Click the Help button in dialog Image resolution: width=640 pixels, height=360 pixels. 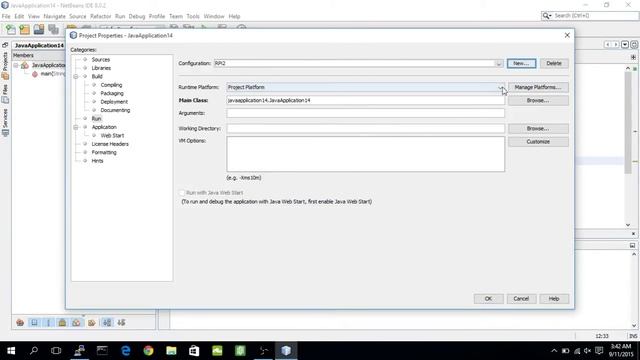coord(554,299)
